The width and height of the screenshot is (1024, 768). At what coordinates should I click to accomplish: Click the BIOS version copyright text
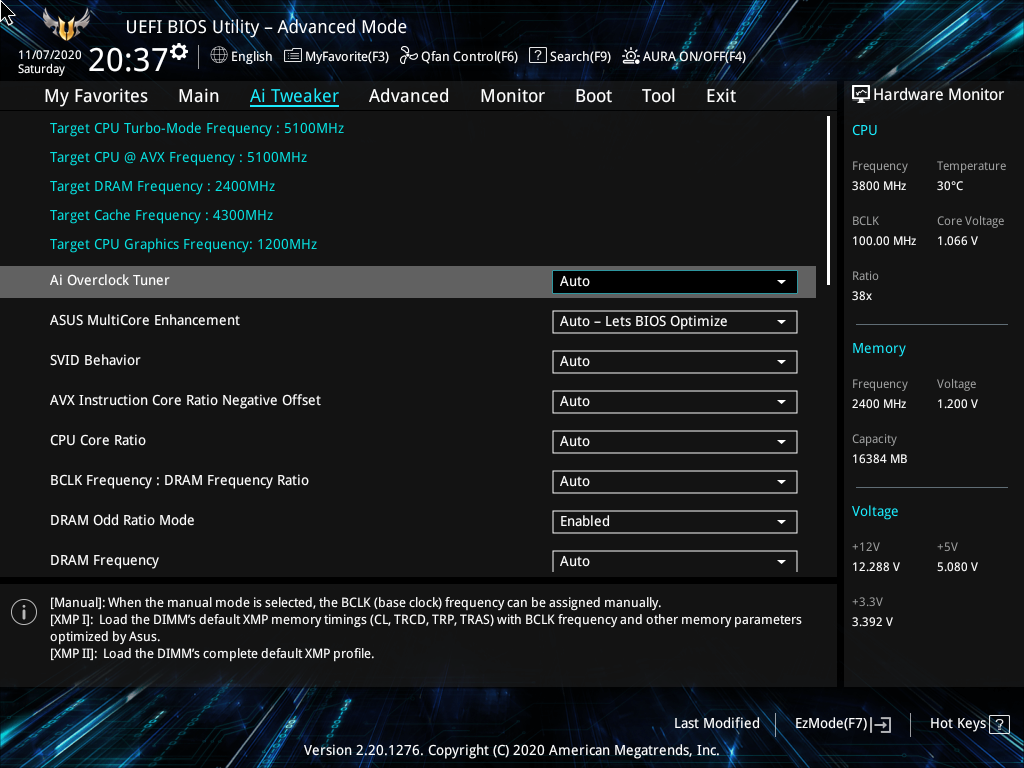[x=511, y=750]
